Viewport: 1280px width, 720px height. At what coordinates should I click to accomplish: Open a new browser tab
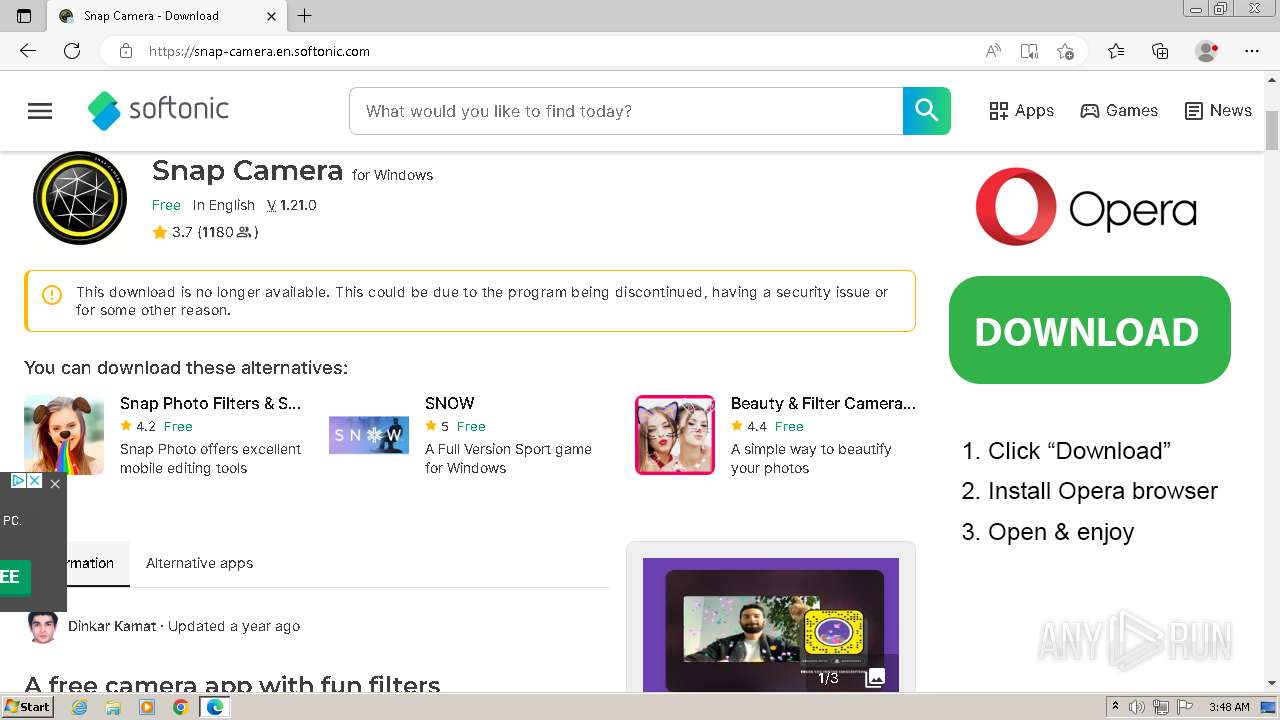coord(305,16)
